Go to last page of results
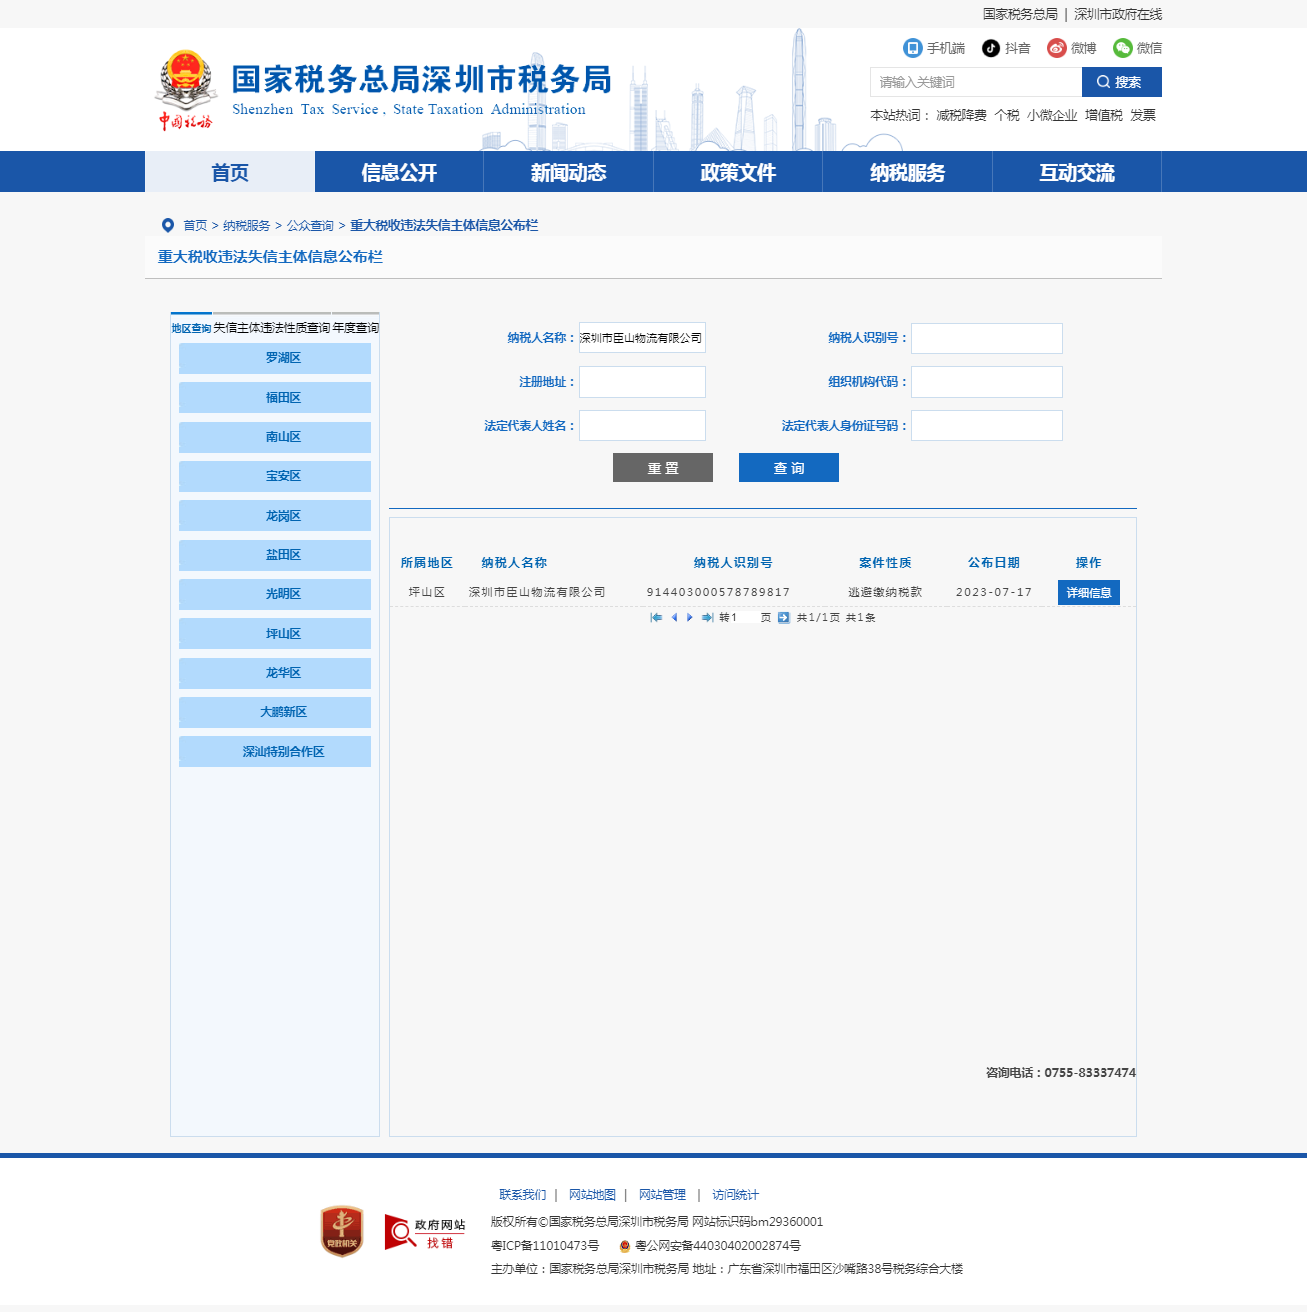1307x1312 pixels. click(x=707, y=618)
